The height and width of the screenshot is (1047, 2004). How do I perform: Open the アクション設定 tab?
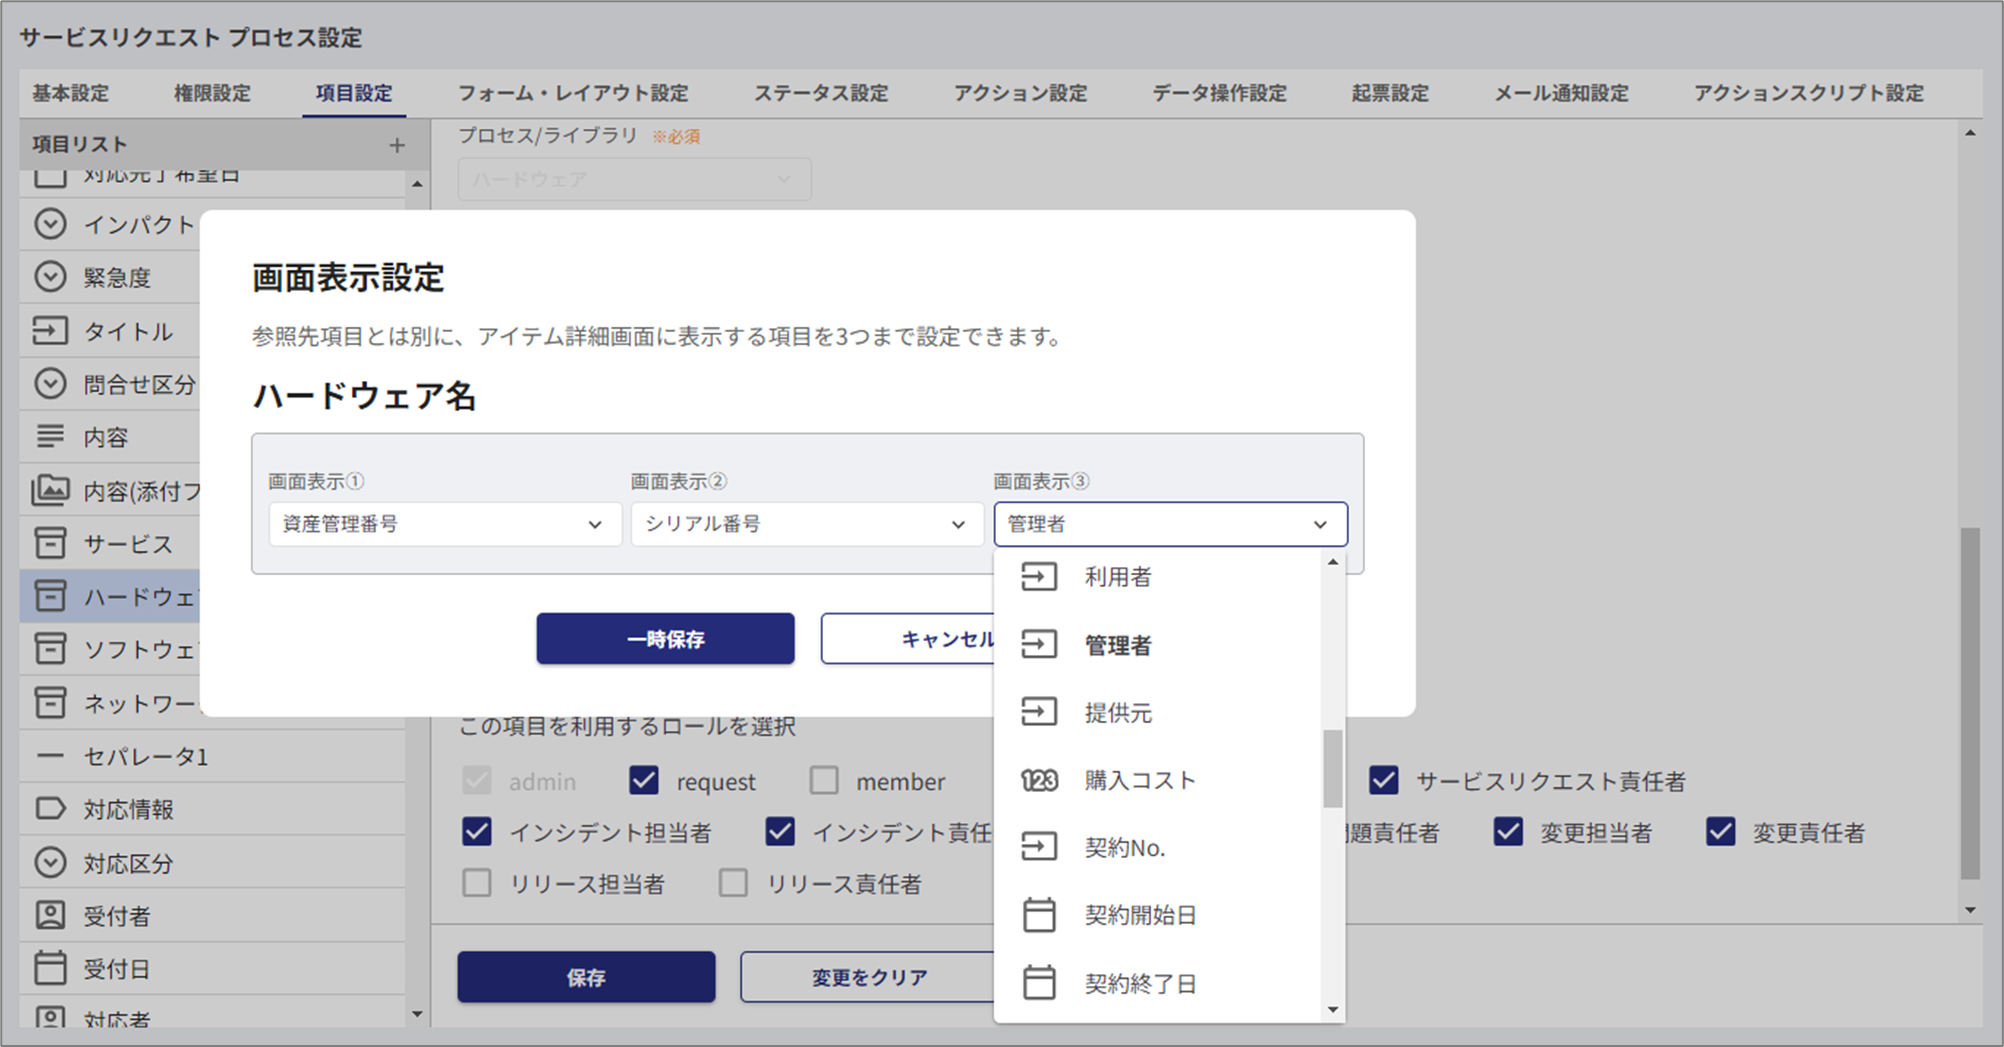[x=1020, y=94]
